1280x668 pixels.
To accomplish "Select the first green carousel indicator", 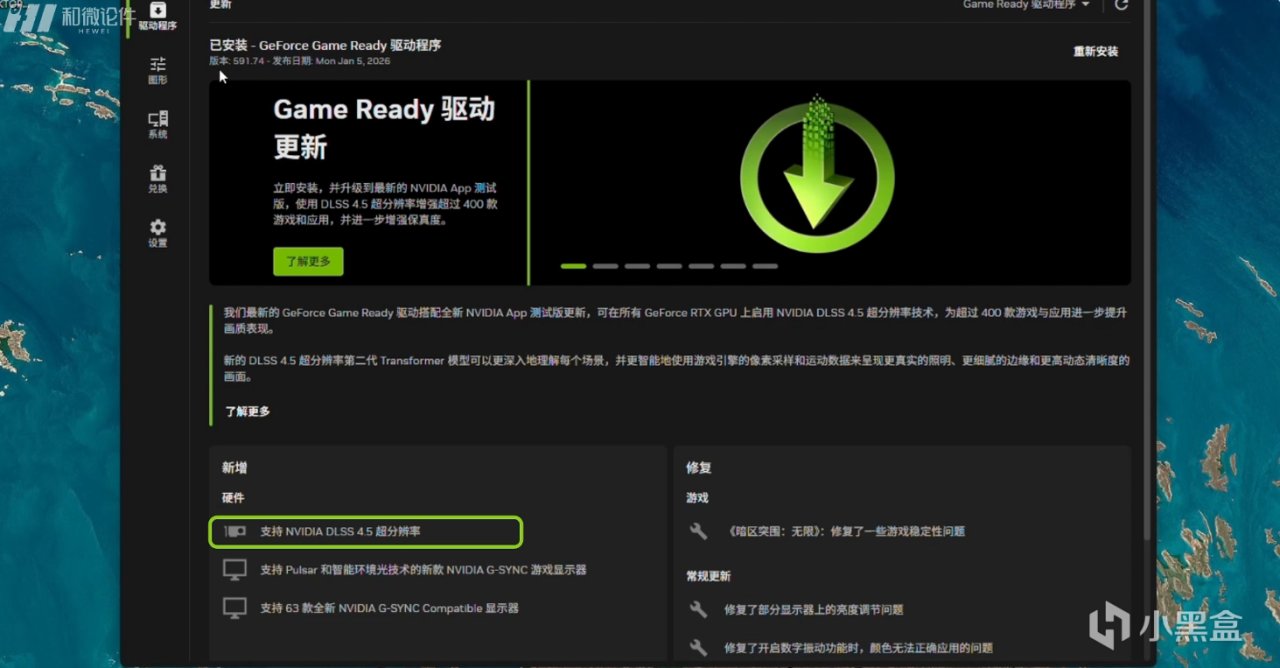I will [573, 266].
